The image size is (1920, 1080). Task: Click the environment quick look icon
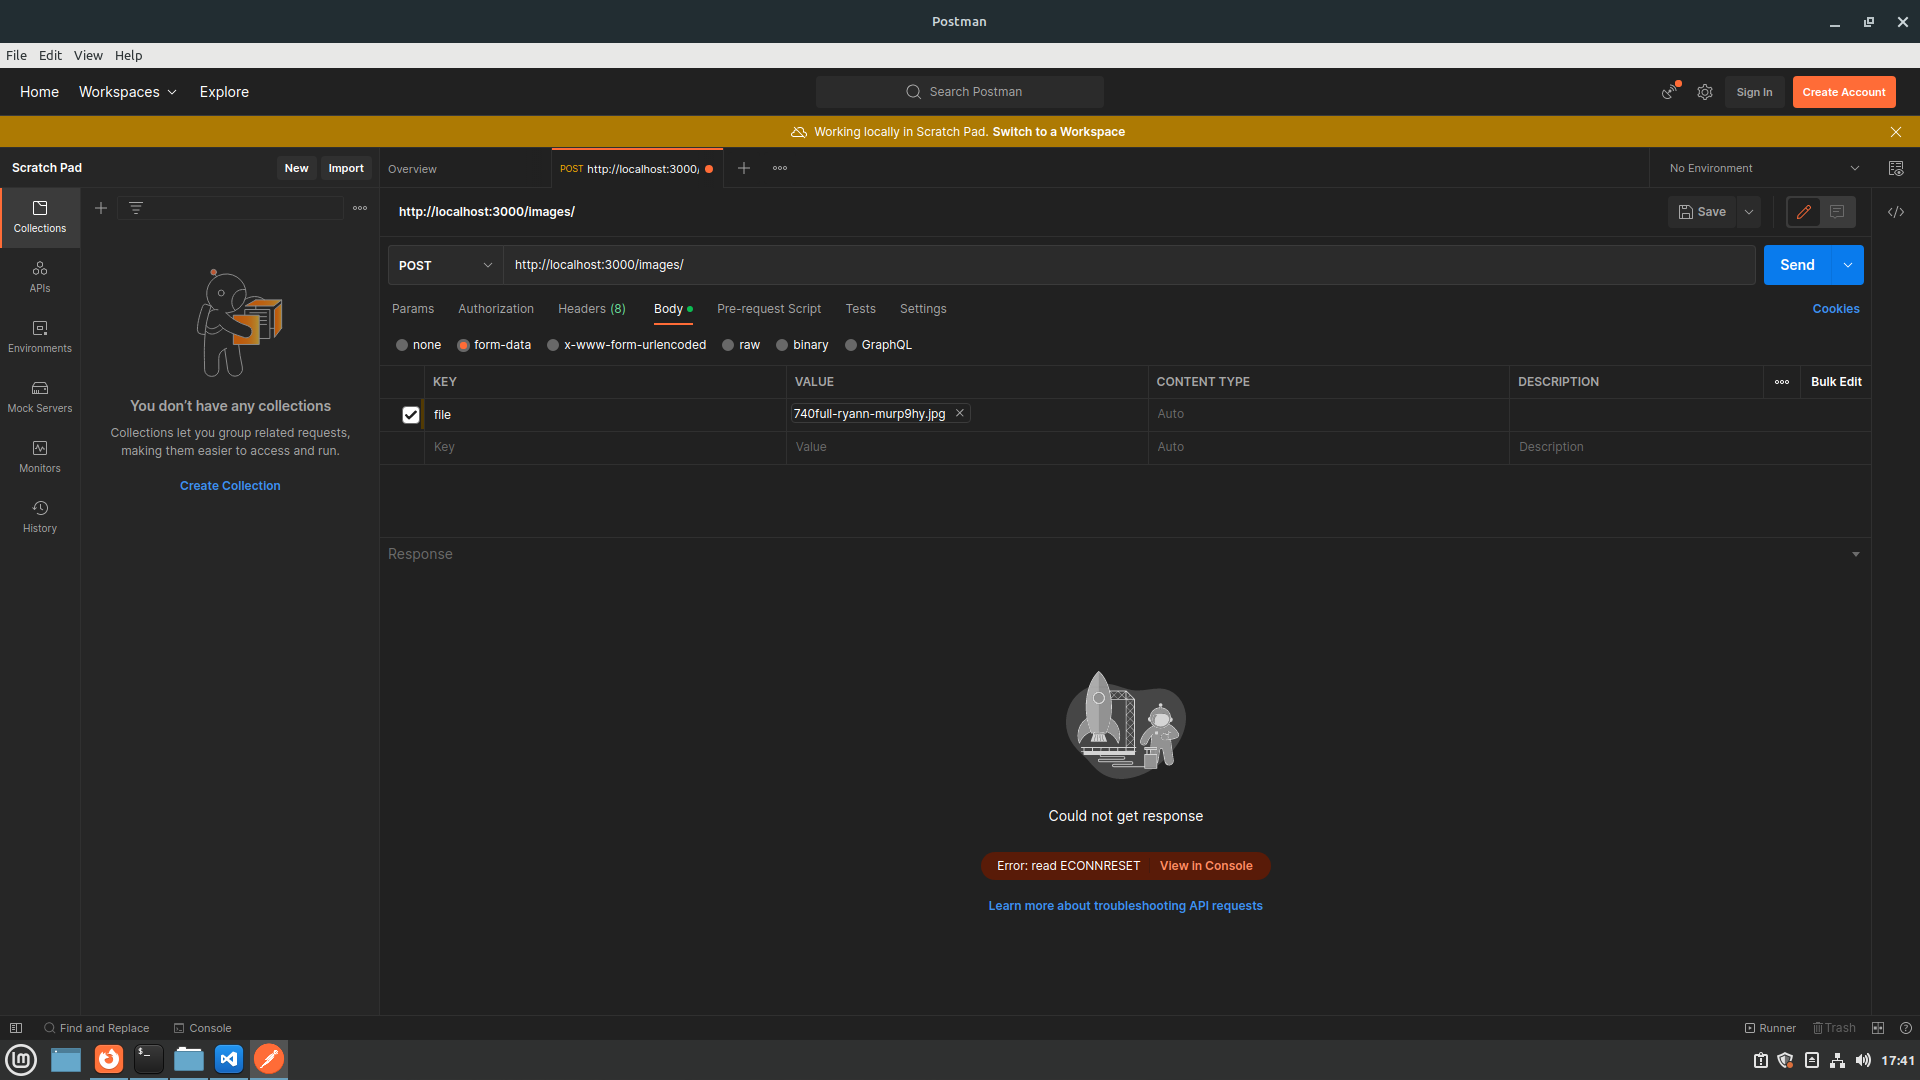pos(1895,168)
